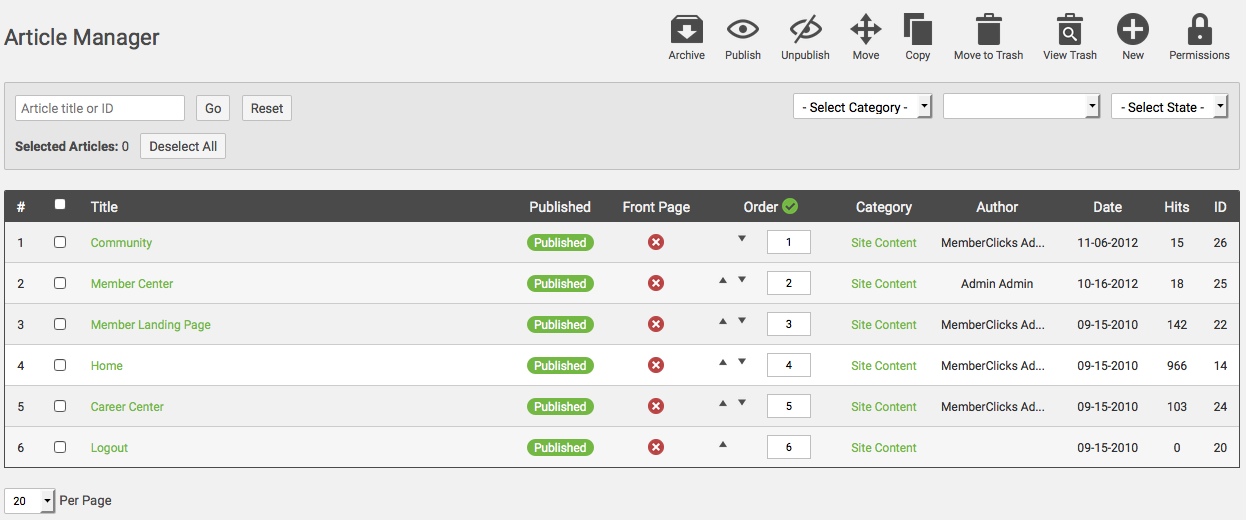Click the Article title or ID search field

pos(100,108)
